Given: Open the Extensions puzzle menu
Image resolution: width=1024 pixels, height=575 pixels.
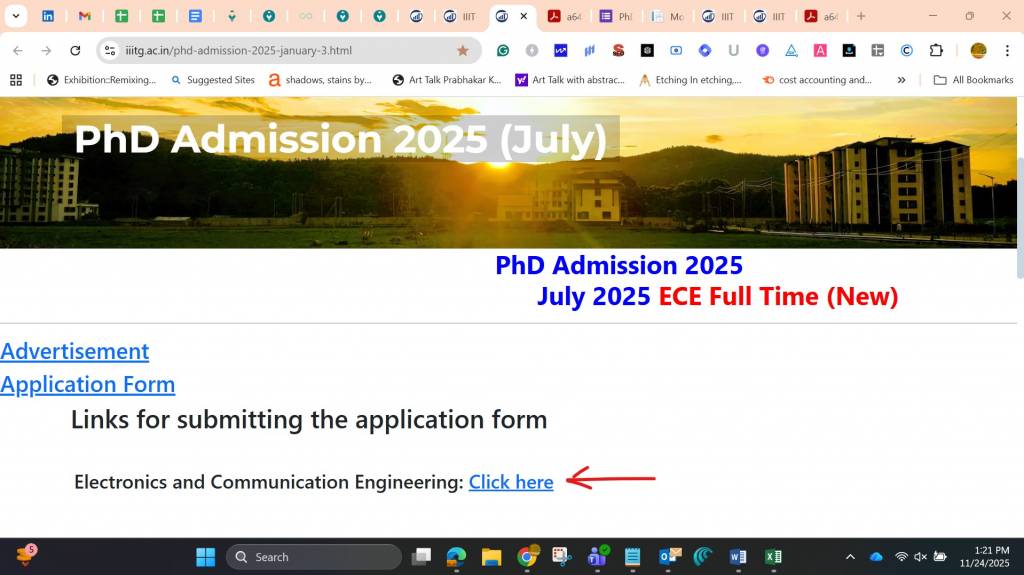Looking at the screenshot, I should click(936, 50).
